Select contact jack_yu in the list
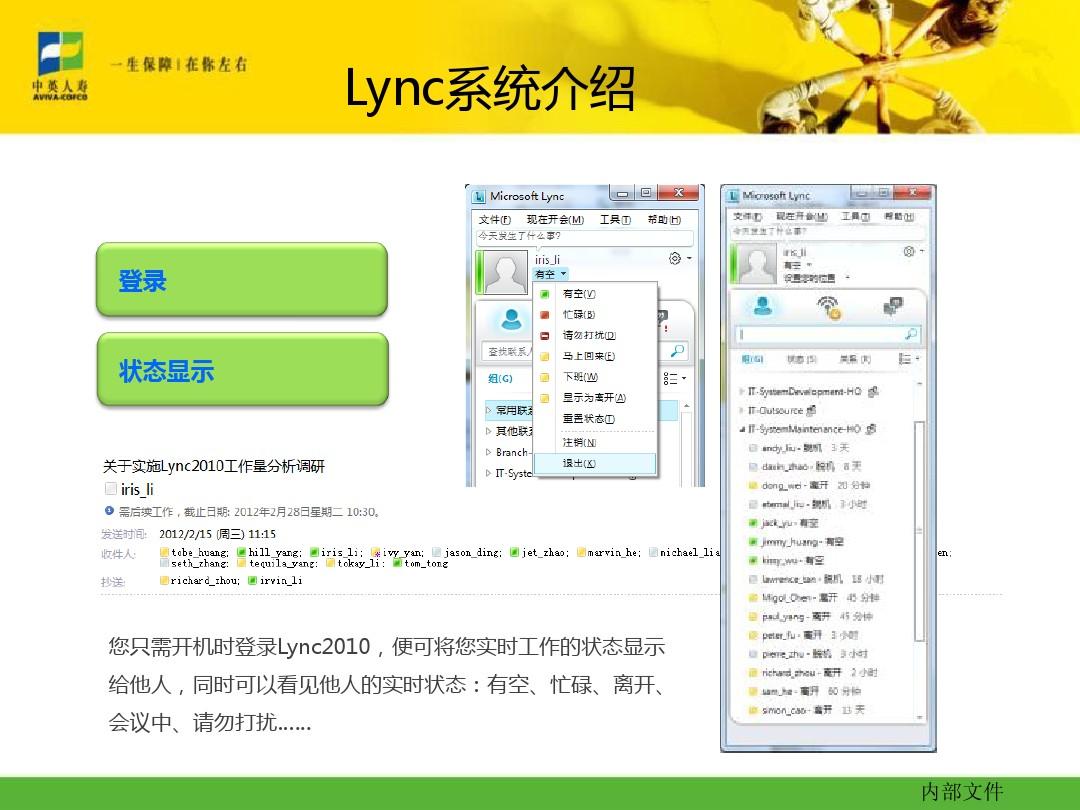This screenshot has height=810, width=1080. [x=783, y=523]
